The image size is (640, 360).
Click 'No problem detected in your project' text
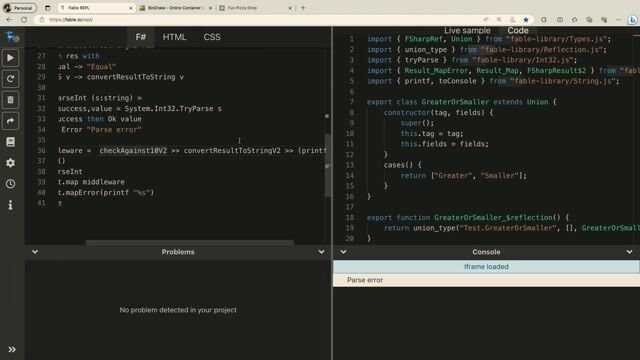click(x=178, y=310)
